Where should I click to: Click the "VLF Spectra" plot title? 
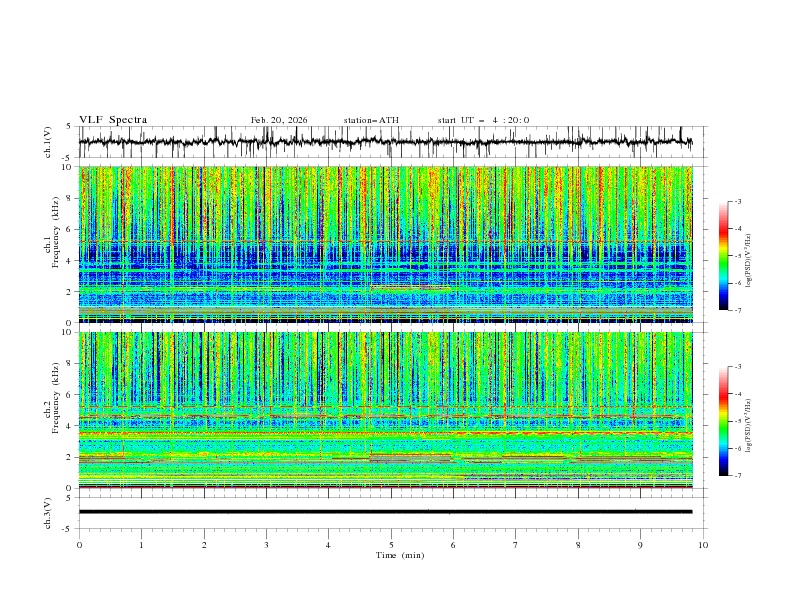pyautogui.click(x=113, y=120)
